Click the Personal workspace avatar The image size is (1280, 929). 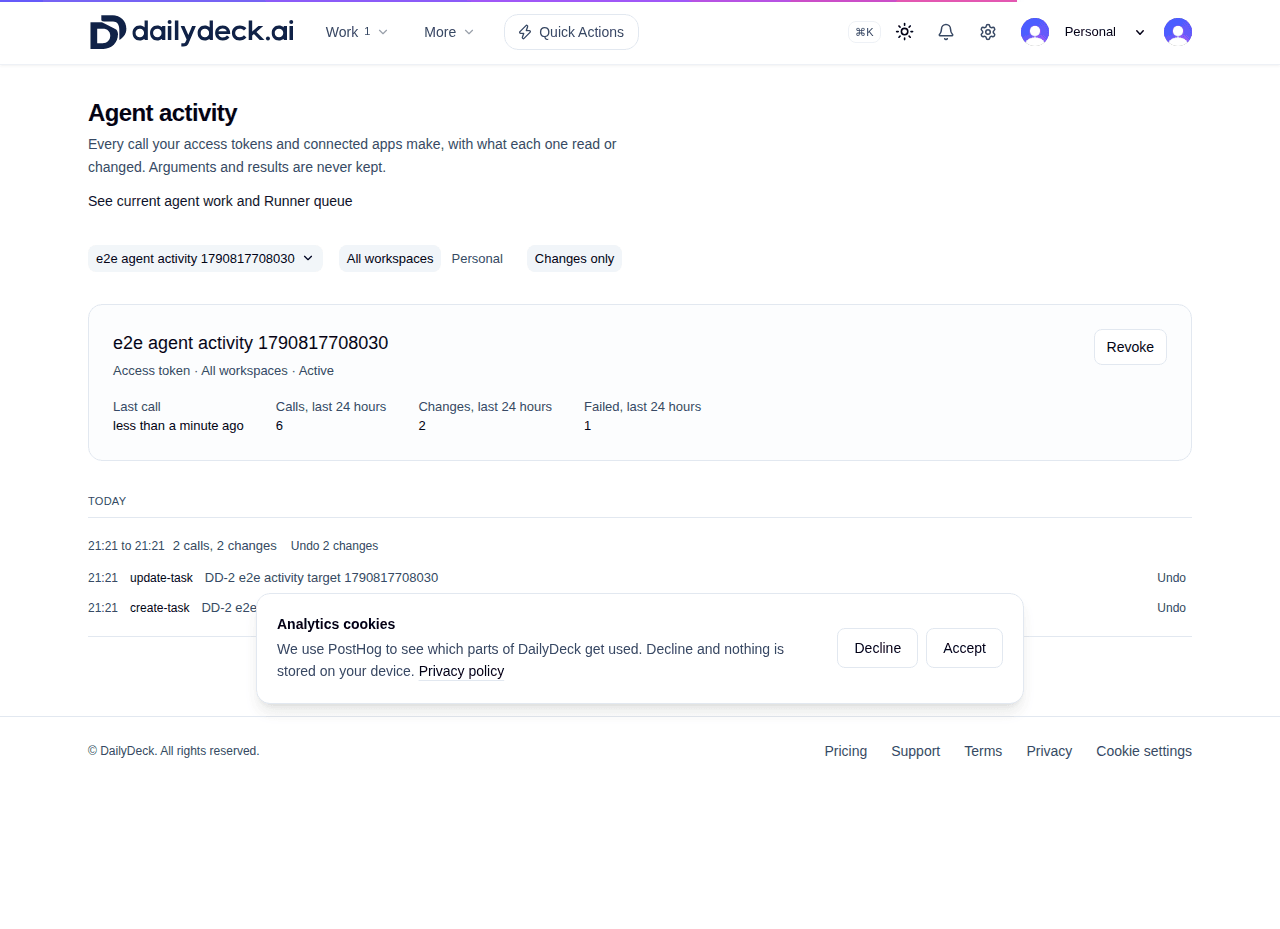tap(1035, 32)
